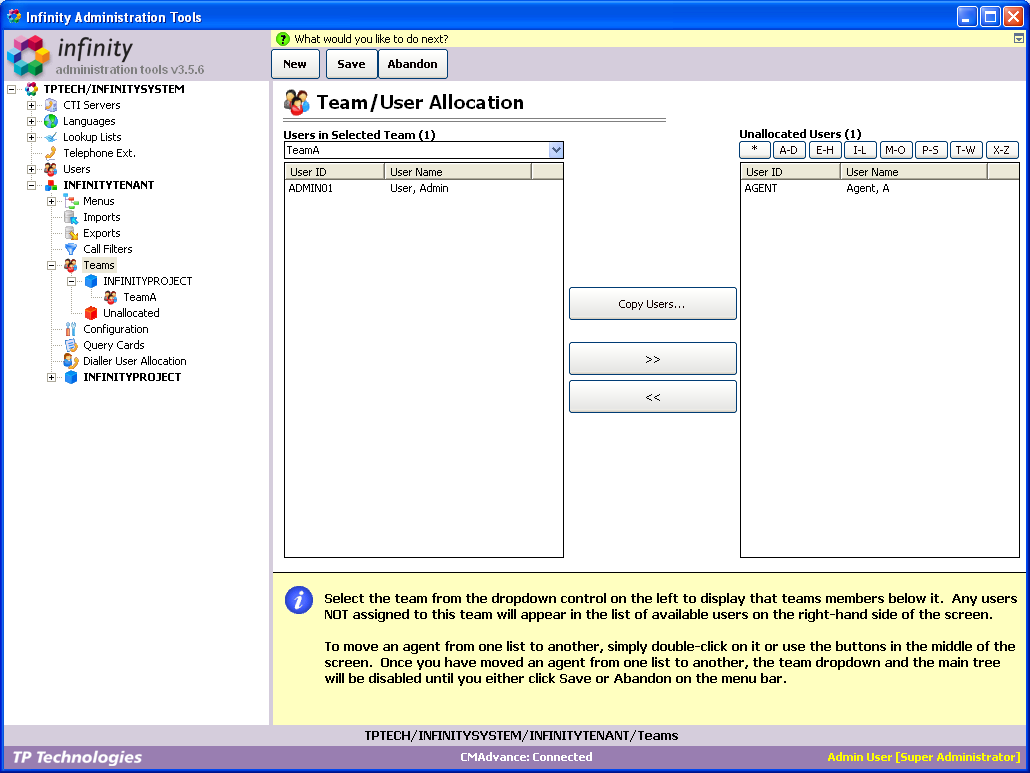Sort unallocated list by User Name column
Image resolution: width=1030 pixels, height=773 pixels.
point(914,172)
